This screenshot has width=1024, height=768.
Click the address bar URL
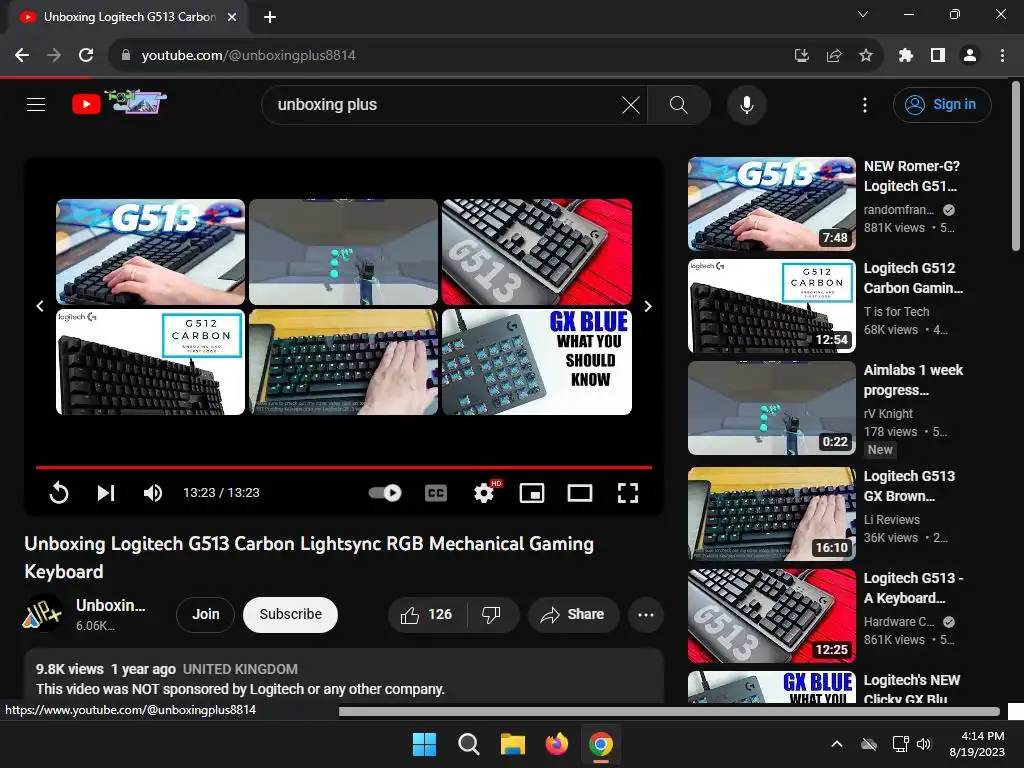(248, 56)
